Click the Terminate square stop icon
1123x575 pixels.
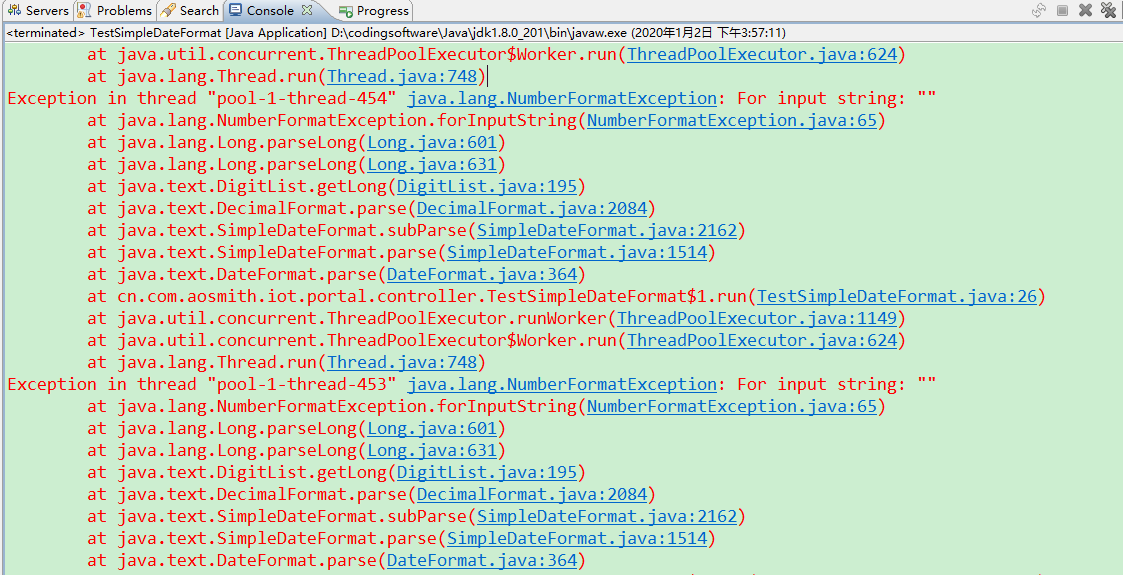(1063, 10)
